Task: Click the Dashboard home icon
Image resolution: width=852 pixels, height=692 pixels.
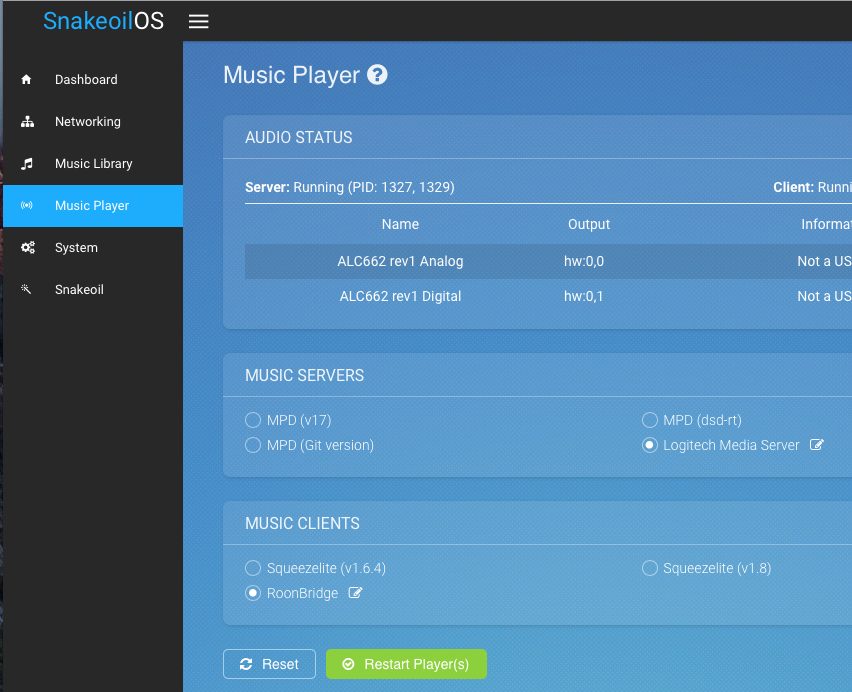Action: (x=26, y=79)
